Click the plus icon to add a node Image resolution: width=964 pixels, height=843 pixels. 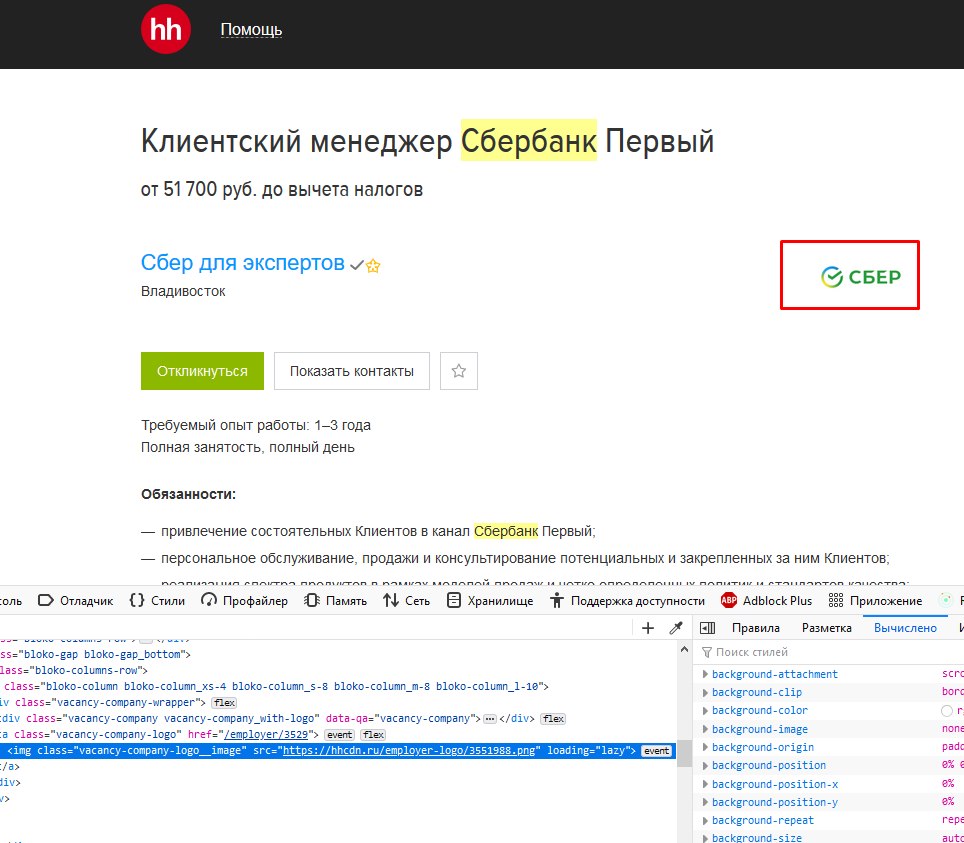(647, 628)
